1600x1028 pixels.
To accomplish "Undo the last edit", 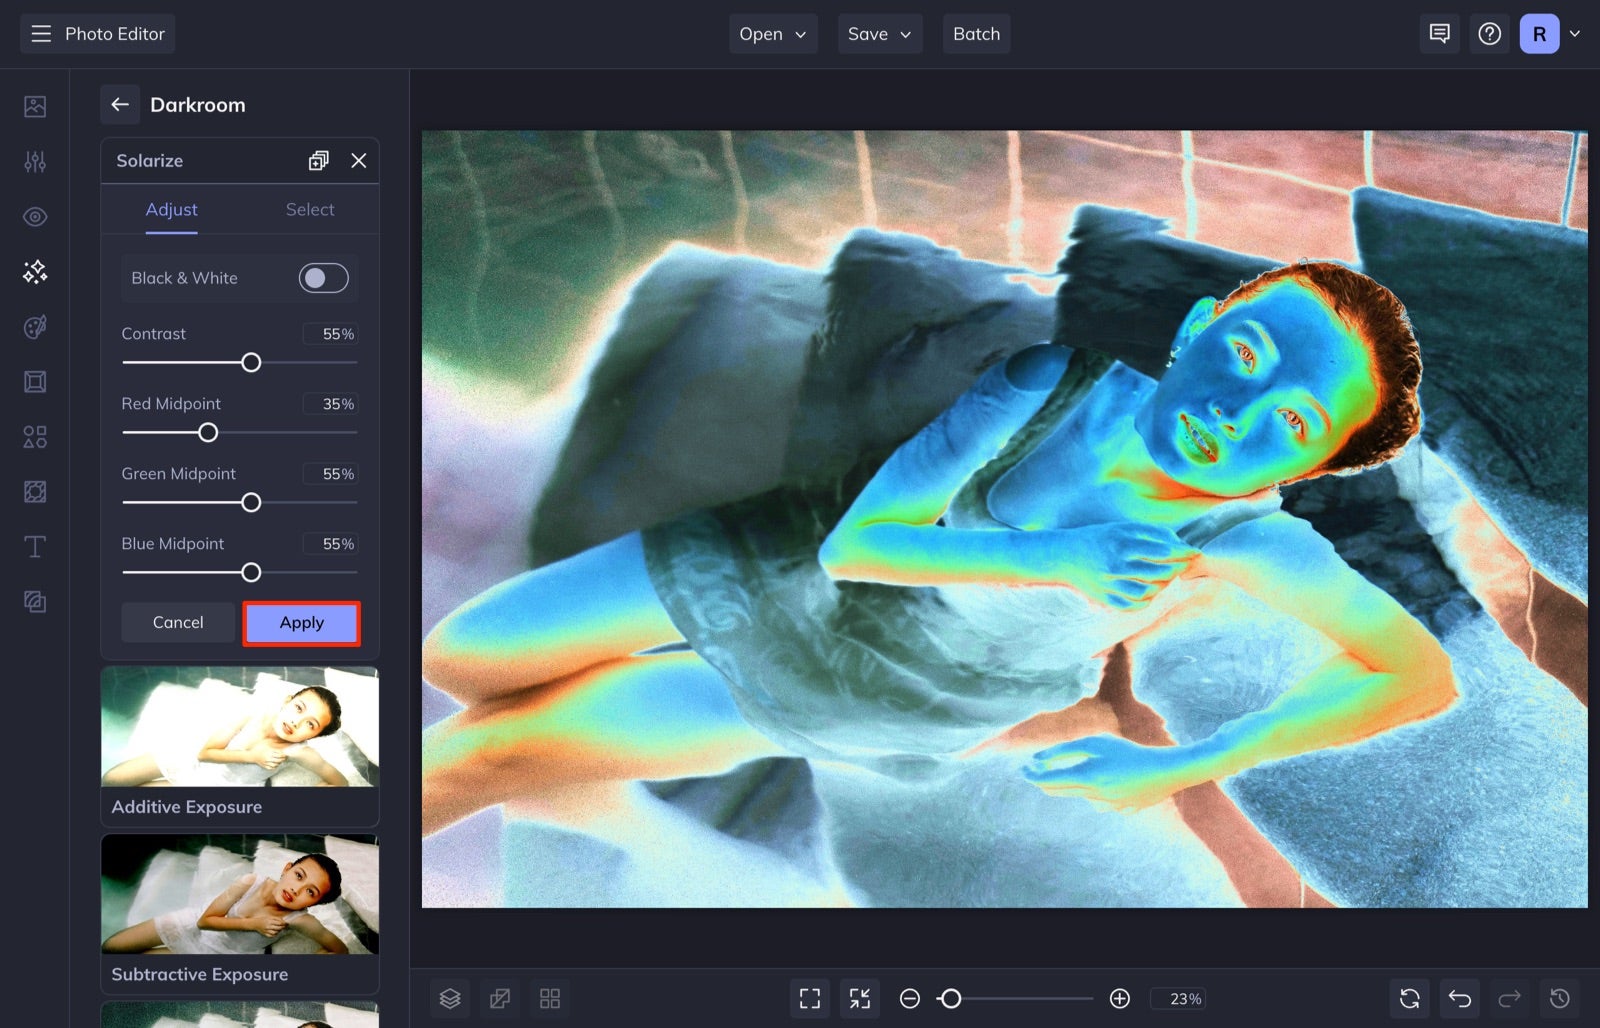I will 1459,998.
